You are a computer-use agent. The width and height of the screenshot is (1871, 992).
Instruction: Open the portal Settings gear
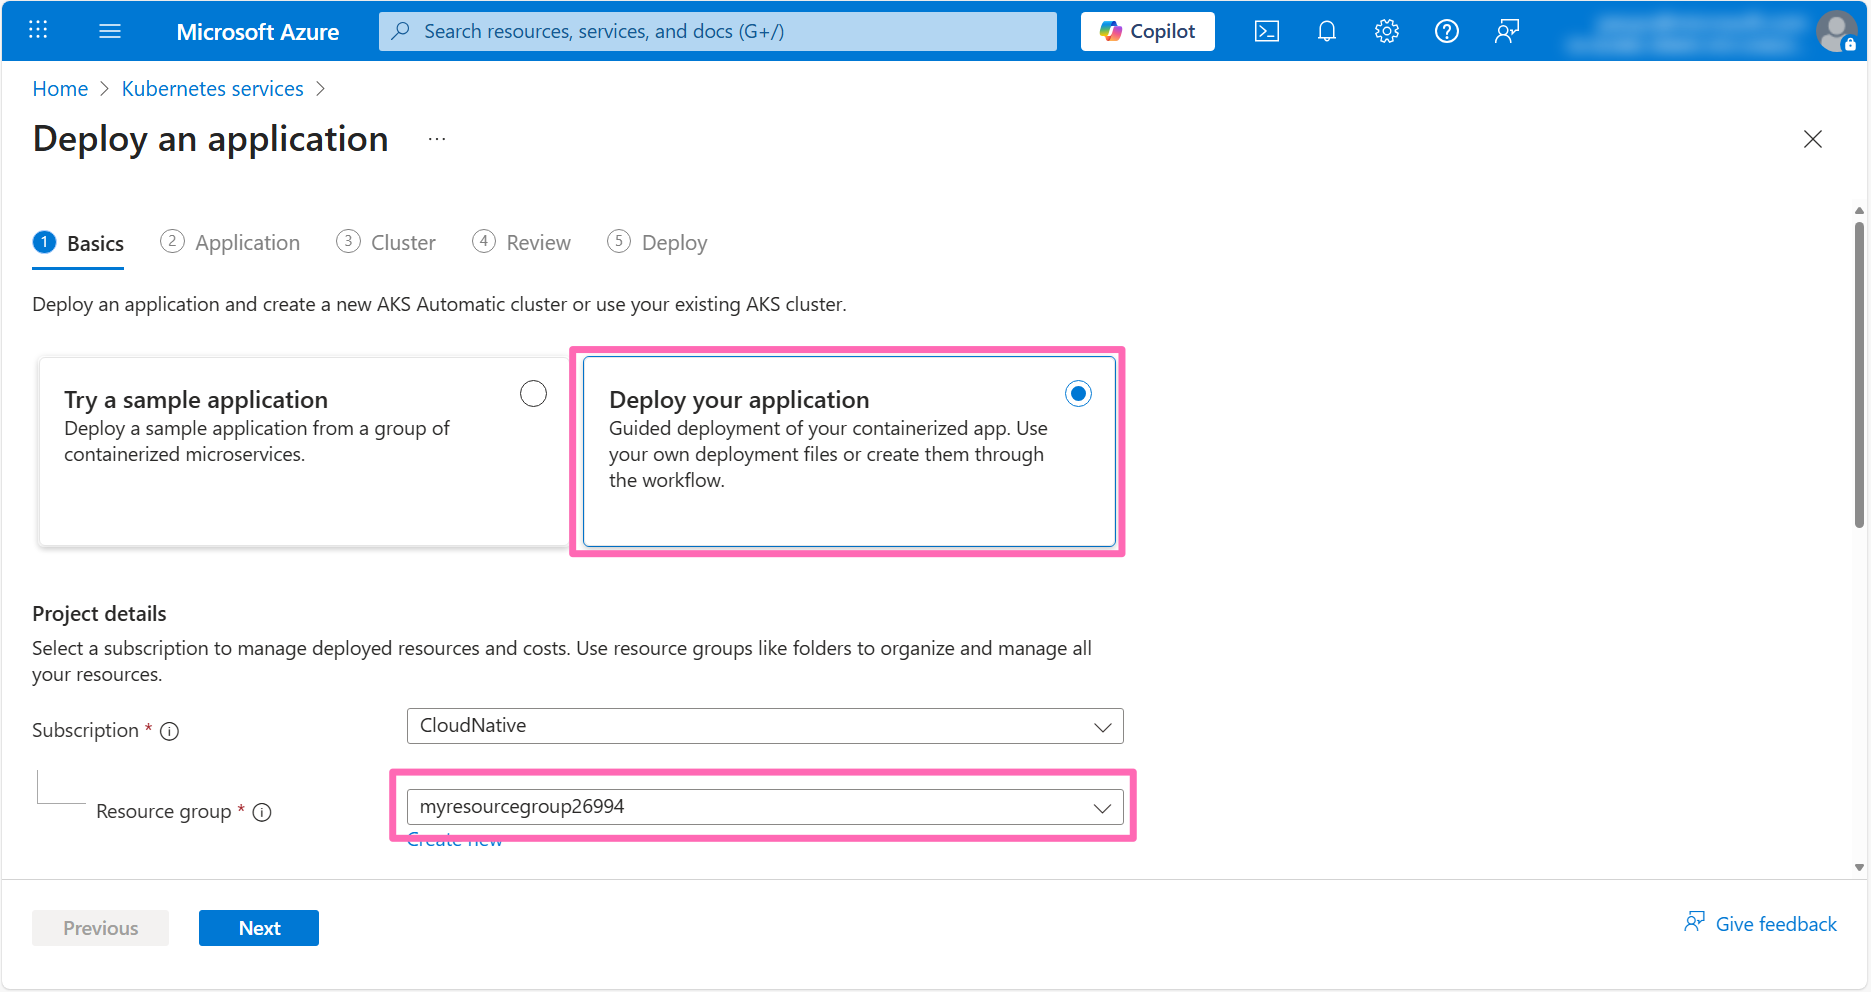(x=1386, y=31)
